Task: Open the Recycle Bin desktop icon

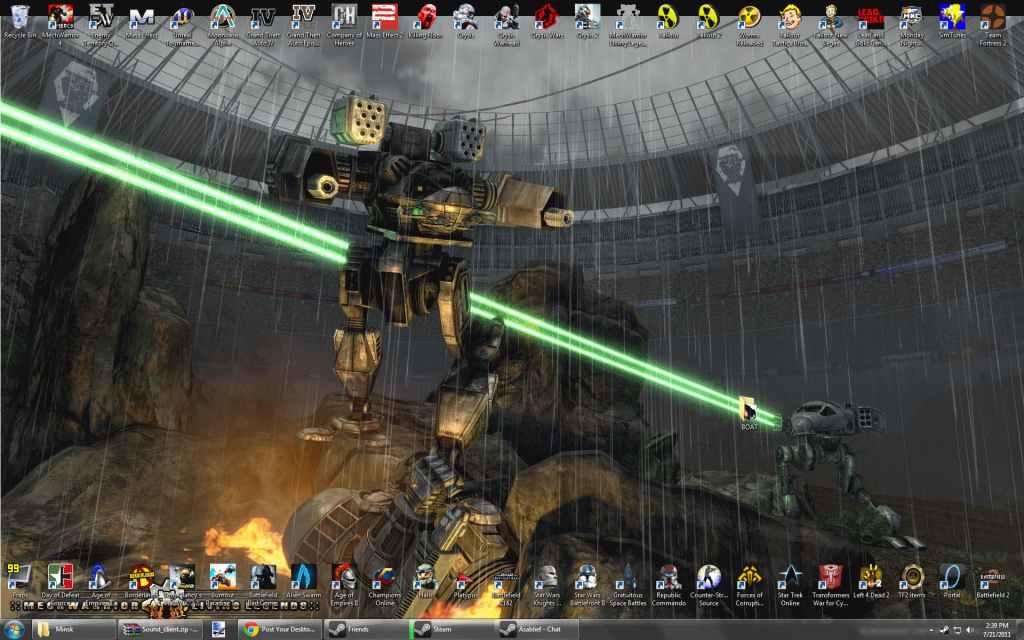Action: click(19, 17)
